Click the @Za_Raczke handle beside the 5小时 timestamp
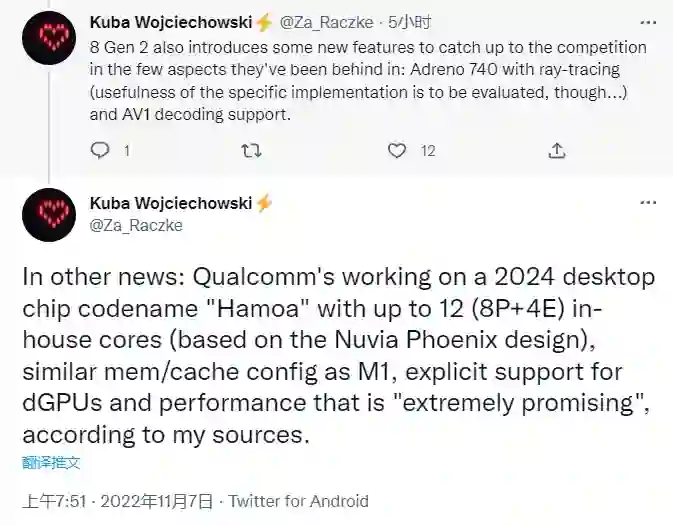The height and width of the screenshot is (526, 673). click(x=331, y=22)
